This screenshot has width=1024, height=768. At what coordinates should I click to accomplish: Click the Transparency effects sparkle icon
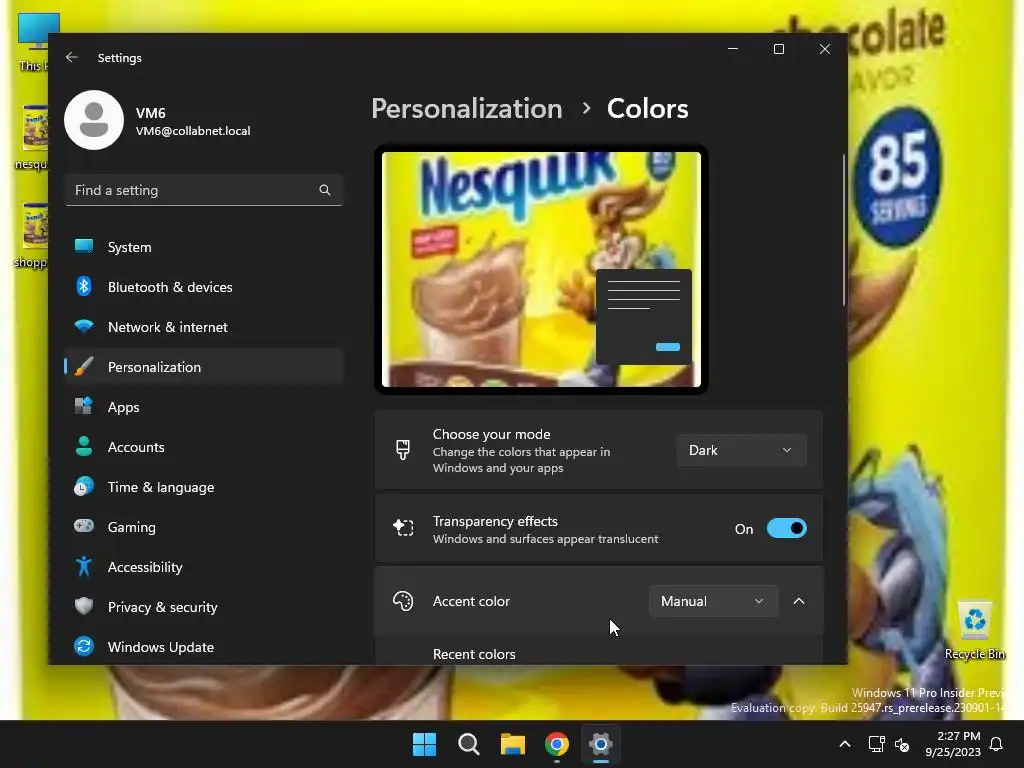(x=403, y=528)
